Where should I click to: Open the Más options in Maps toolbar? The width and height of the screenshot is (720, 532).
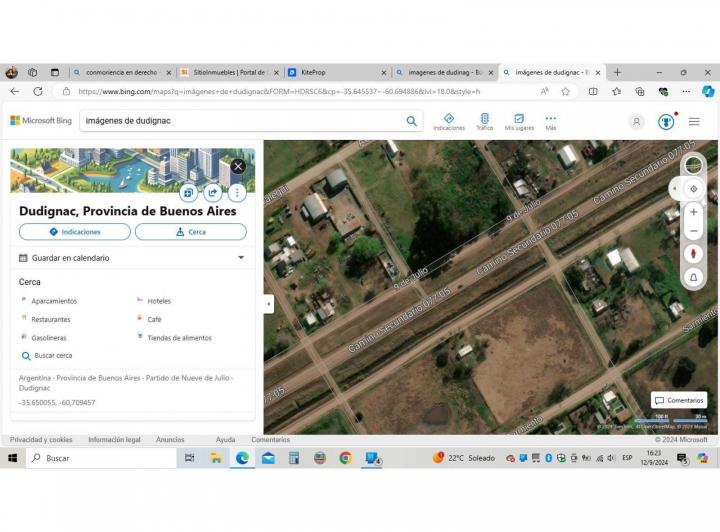coord(551,122)
